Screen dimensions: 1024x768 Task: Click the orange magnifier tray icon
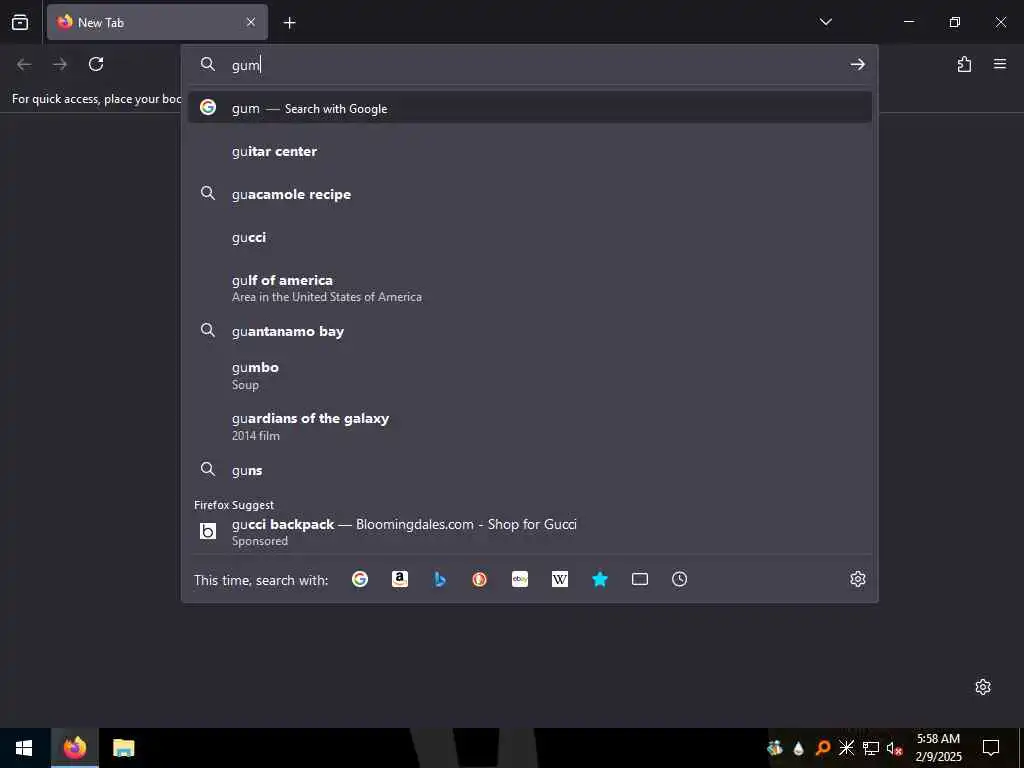(x=823, y=748)
